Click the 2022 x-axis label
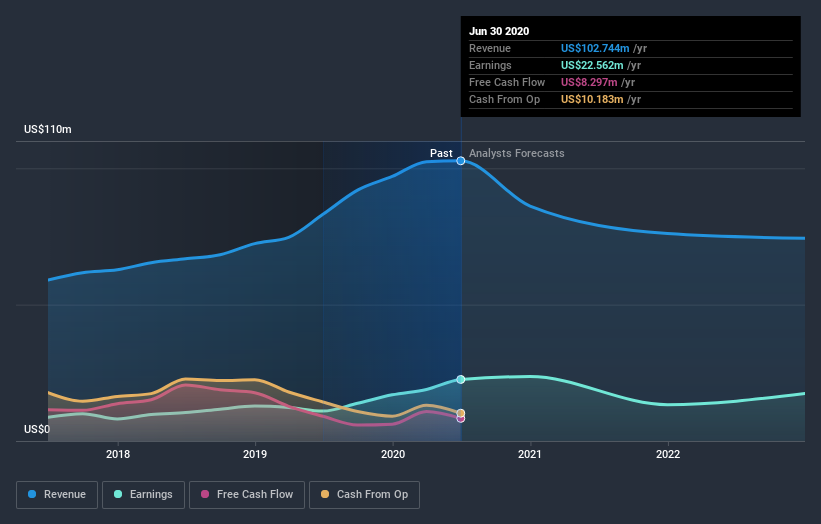This screenshot has width=821, height=524. tap(668, 454)
